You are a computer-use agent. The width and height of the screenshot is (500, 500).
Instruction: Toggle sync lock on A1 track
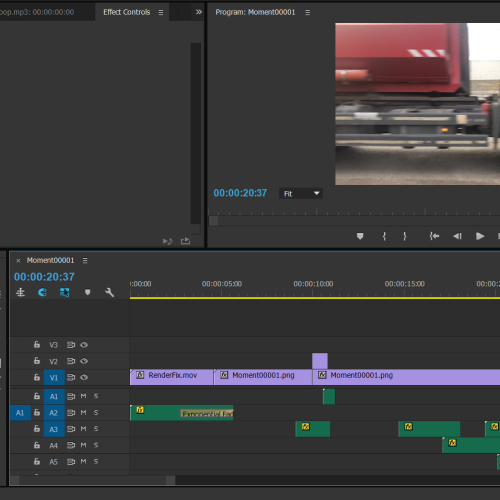point(71,396)
